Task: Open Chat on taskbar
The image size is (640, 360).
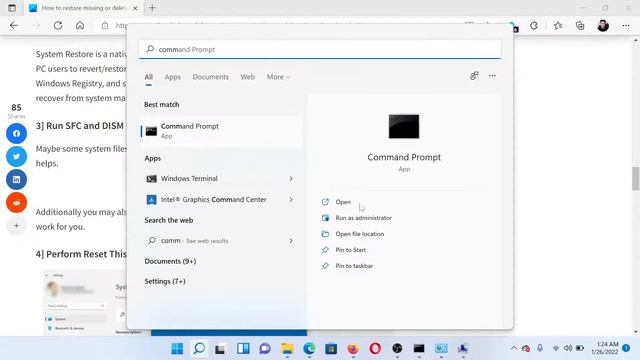Action: [x=265, y=349]
